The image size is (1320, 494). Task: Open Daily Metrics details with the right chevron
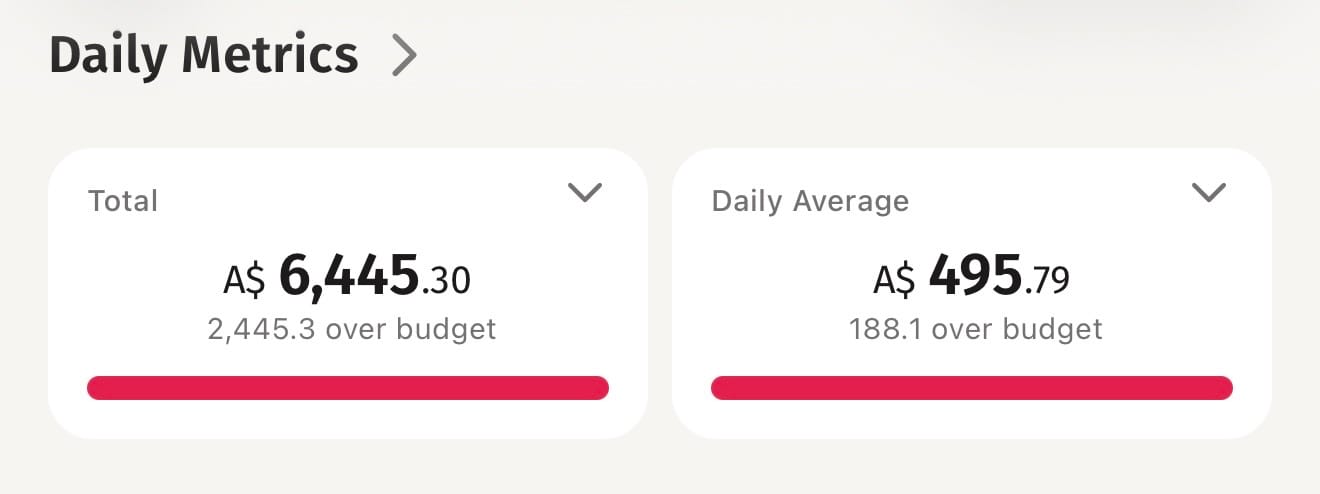pyautogui.click(x=404, y=56)
